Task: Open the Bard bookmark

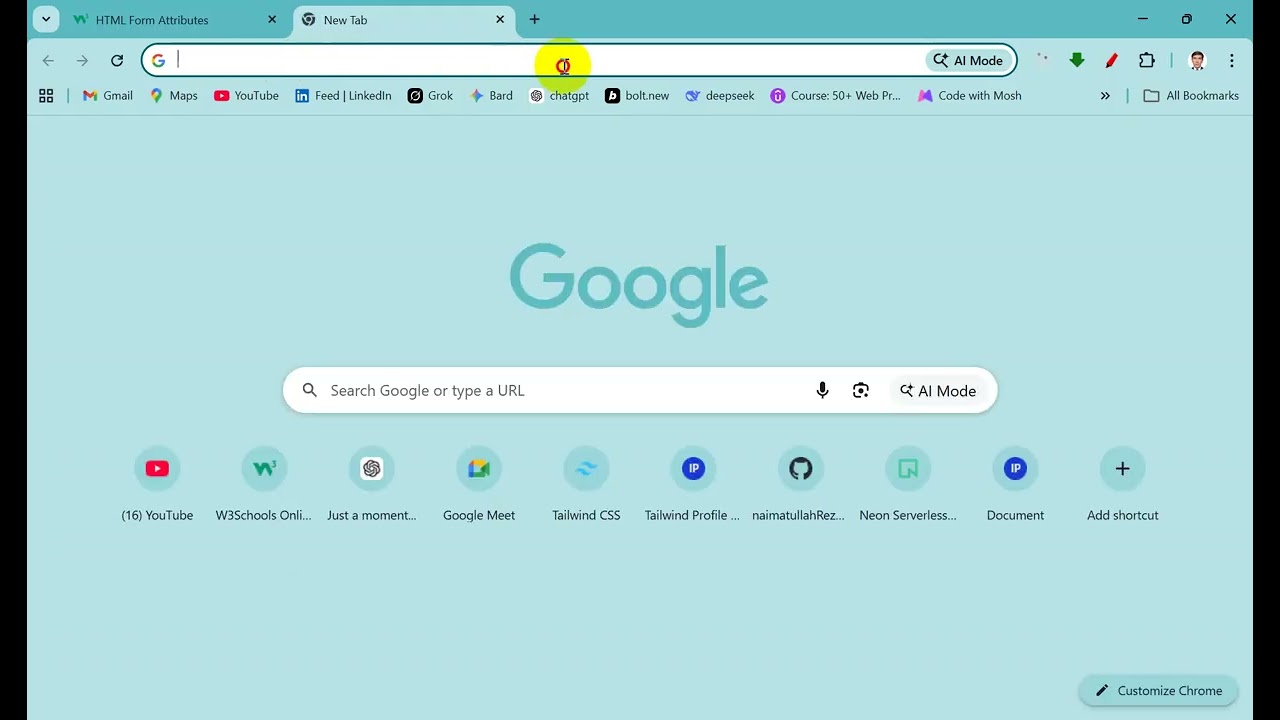Action: click(x=492, y=96)
